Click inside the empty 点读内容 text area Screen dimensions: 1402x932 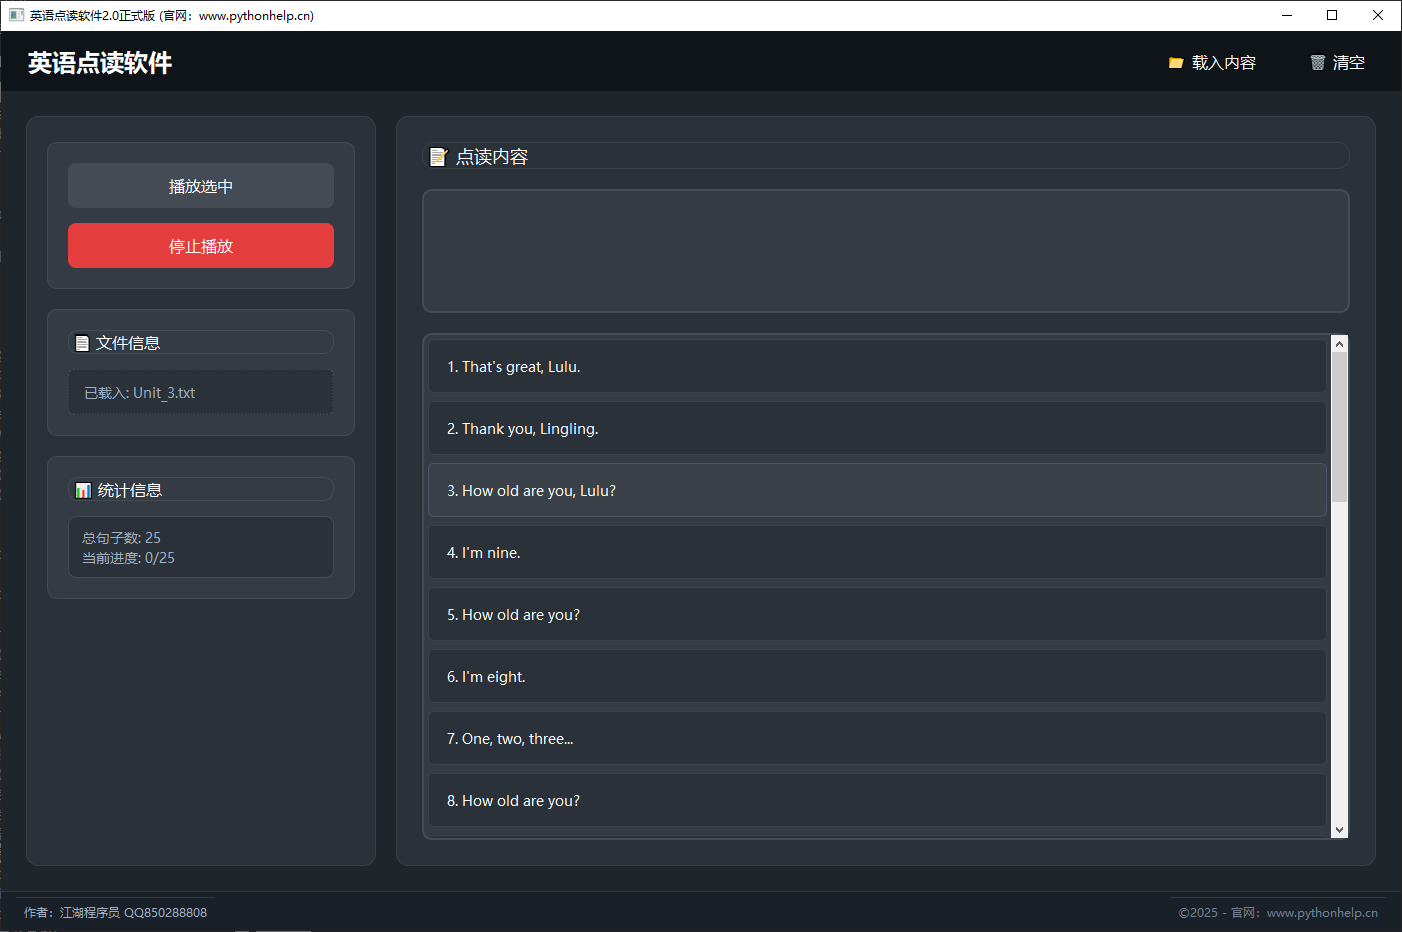(885, 251)
